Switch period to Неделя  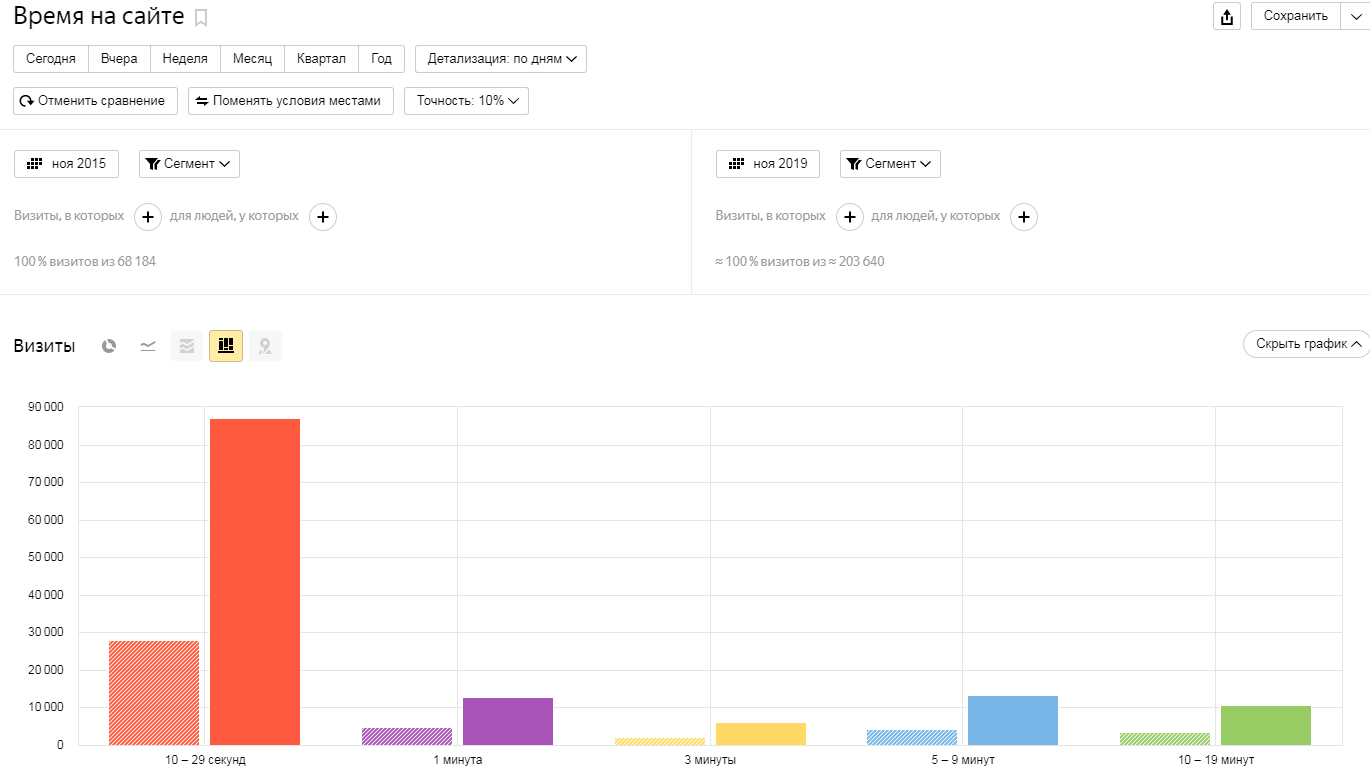185,59
